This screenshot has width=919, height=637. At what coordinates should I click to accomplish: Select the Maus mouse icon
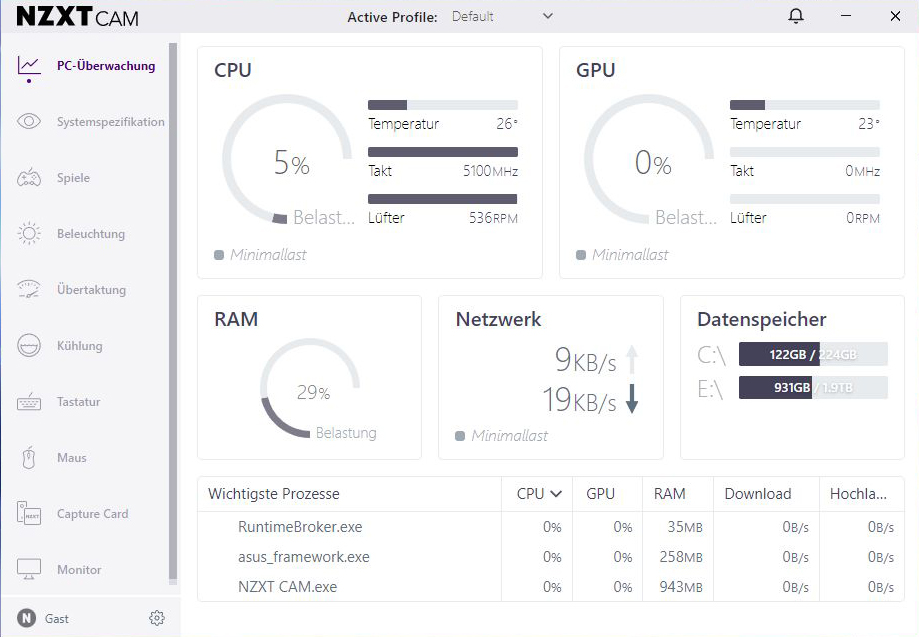[x=29, y=458]
